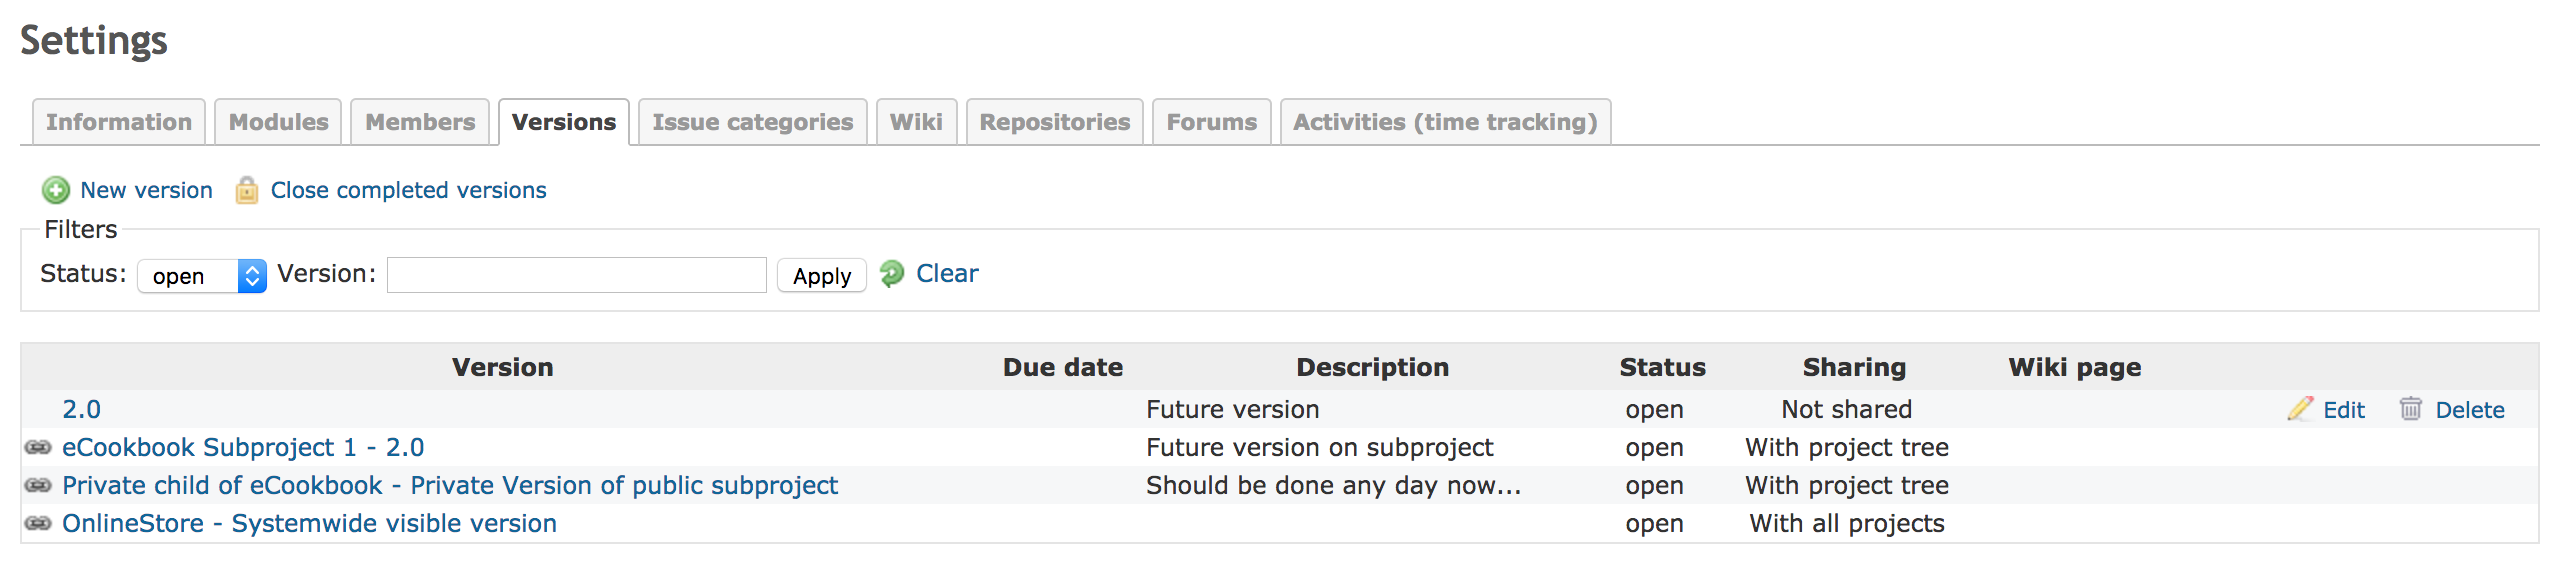This screenshot has height=570, width=2560.
Task: Click the lock icon for closing completed versions
Action: click(246, 190)
